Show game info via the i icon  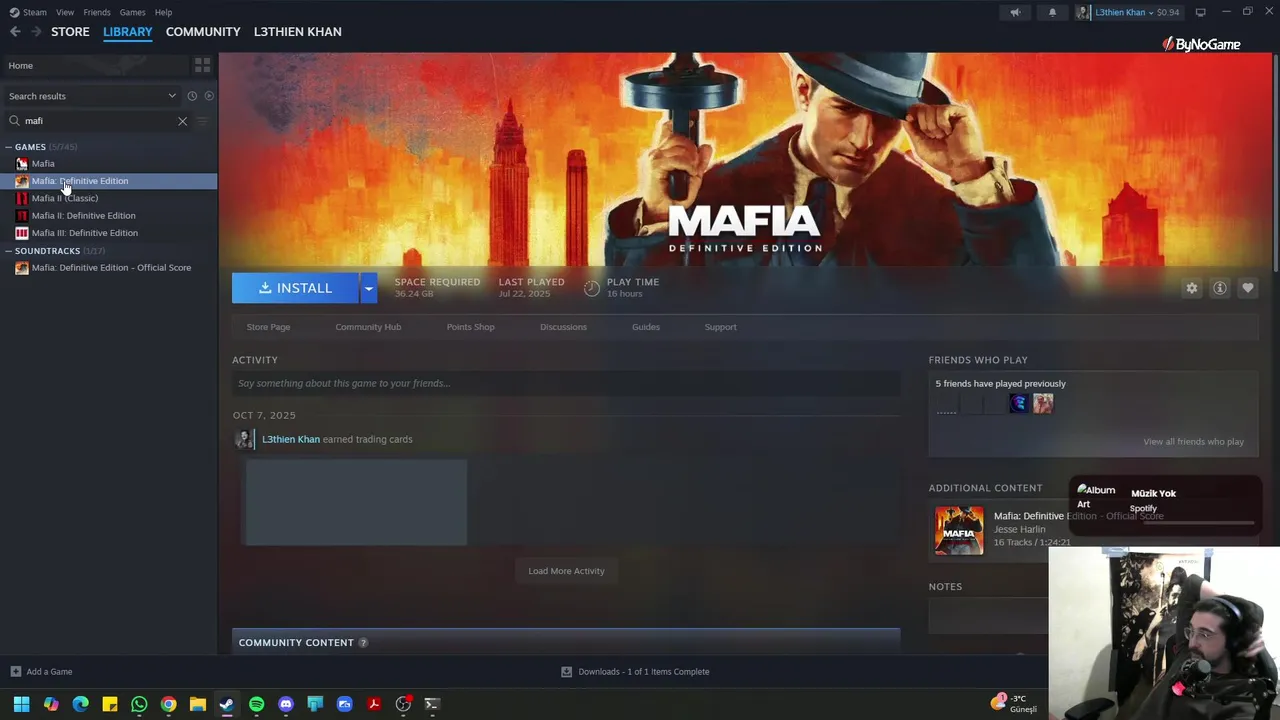[x=1220, y=288]
